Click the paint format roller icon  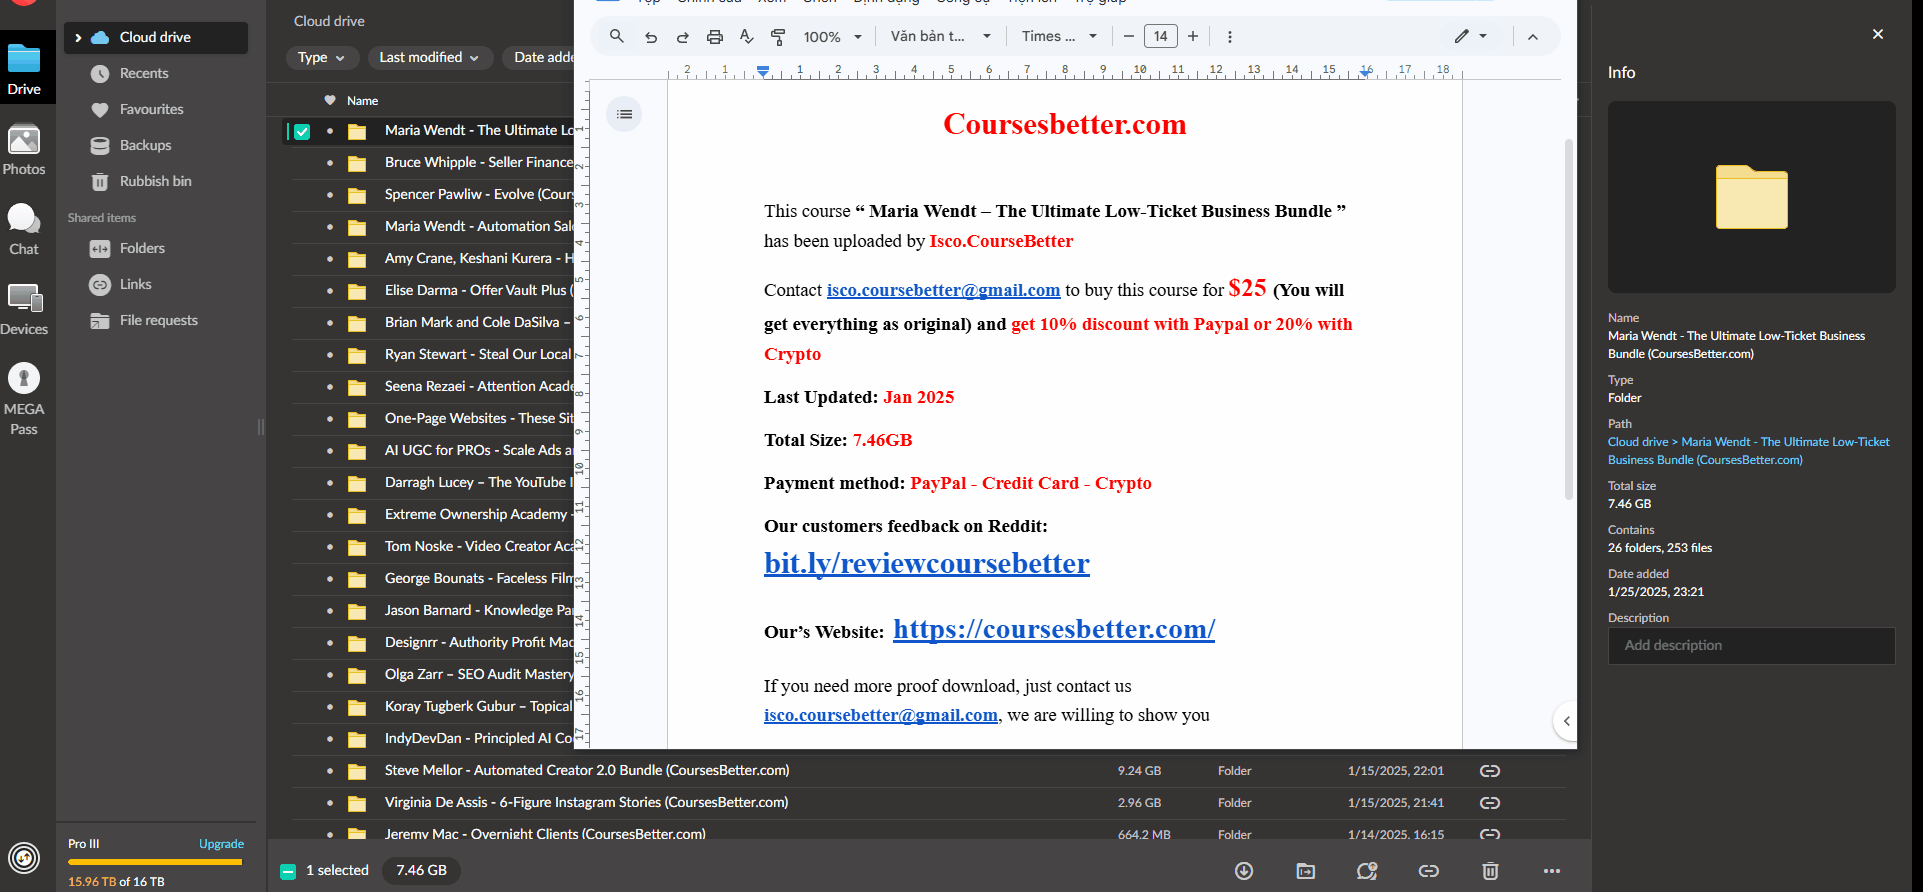778,37
